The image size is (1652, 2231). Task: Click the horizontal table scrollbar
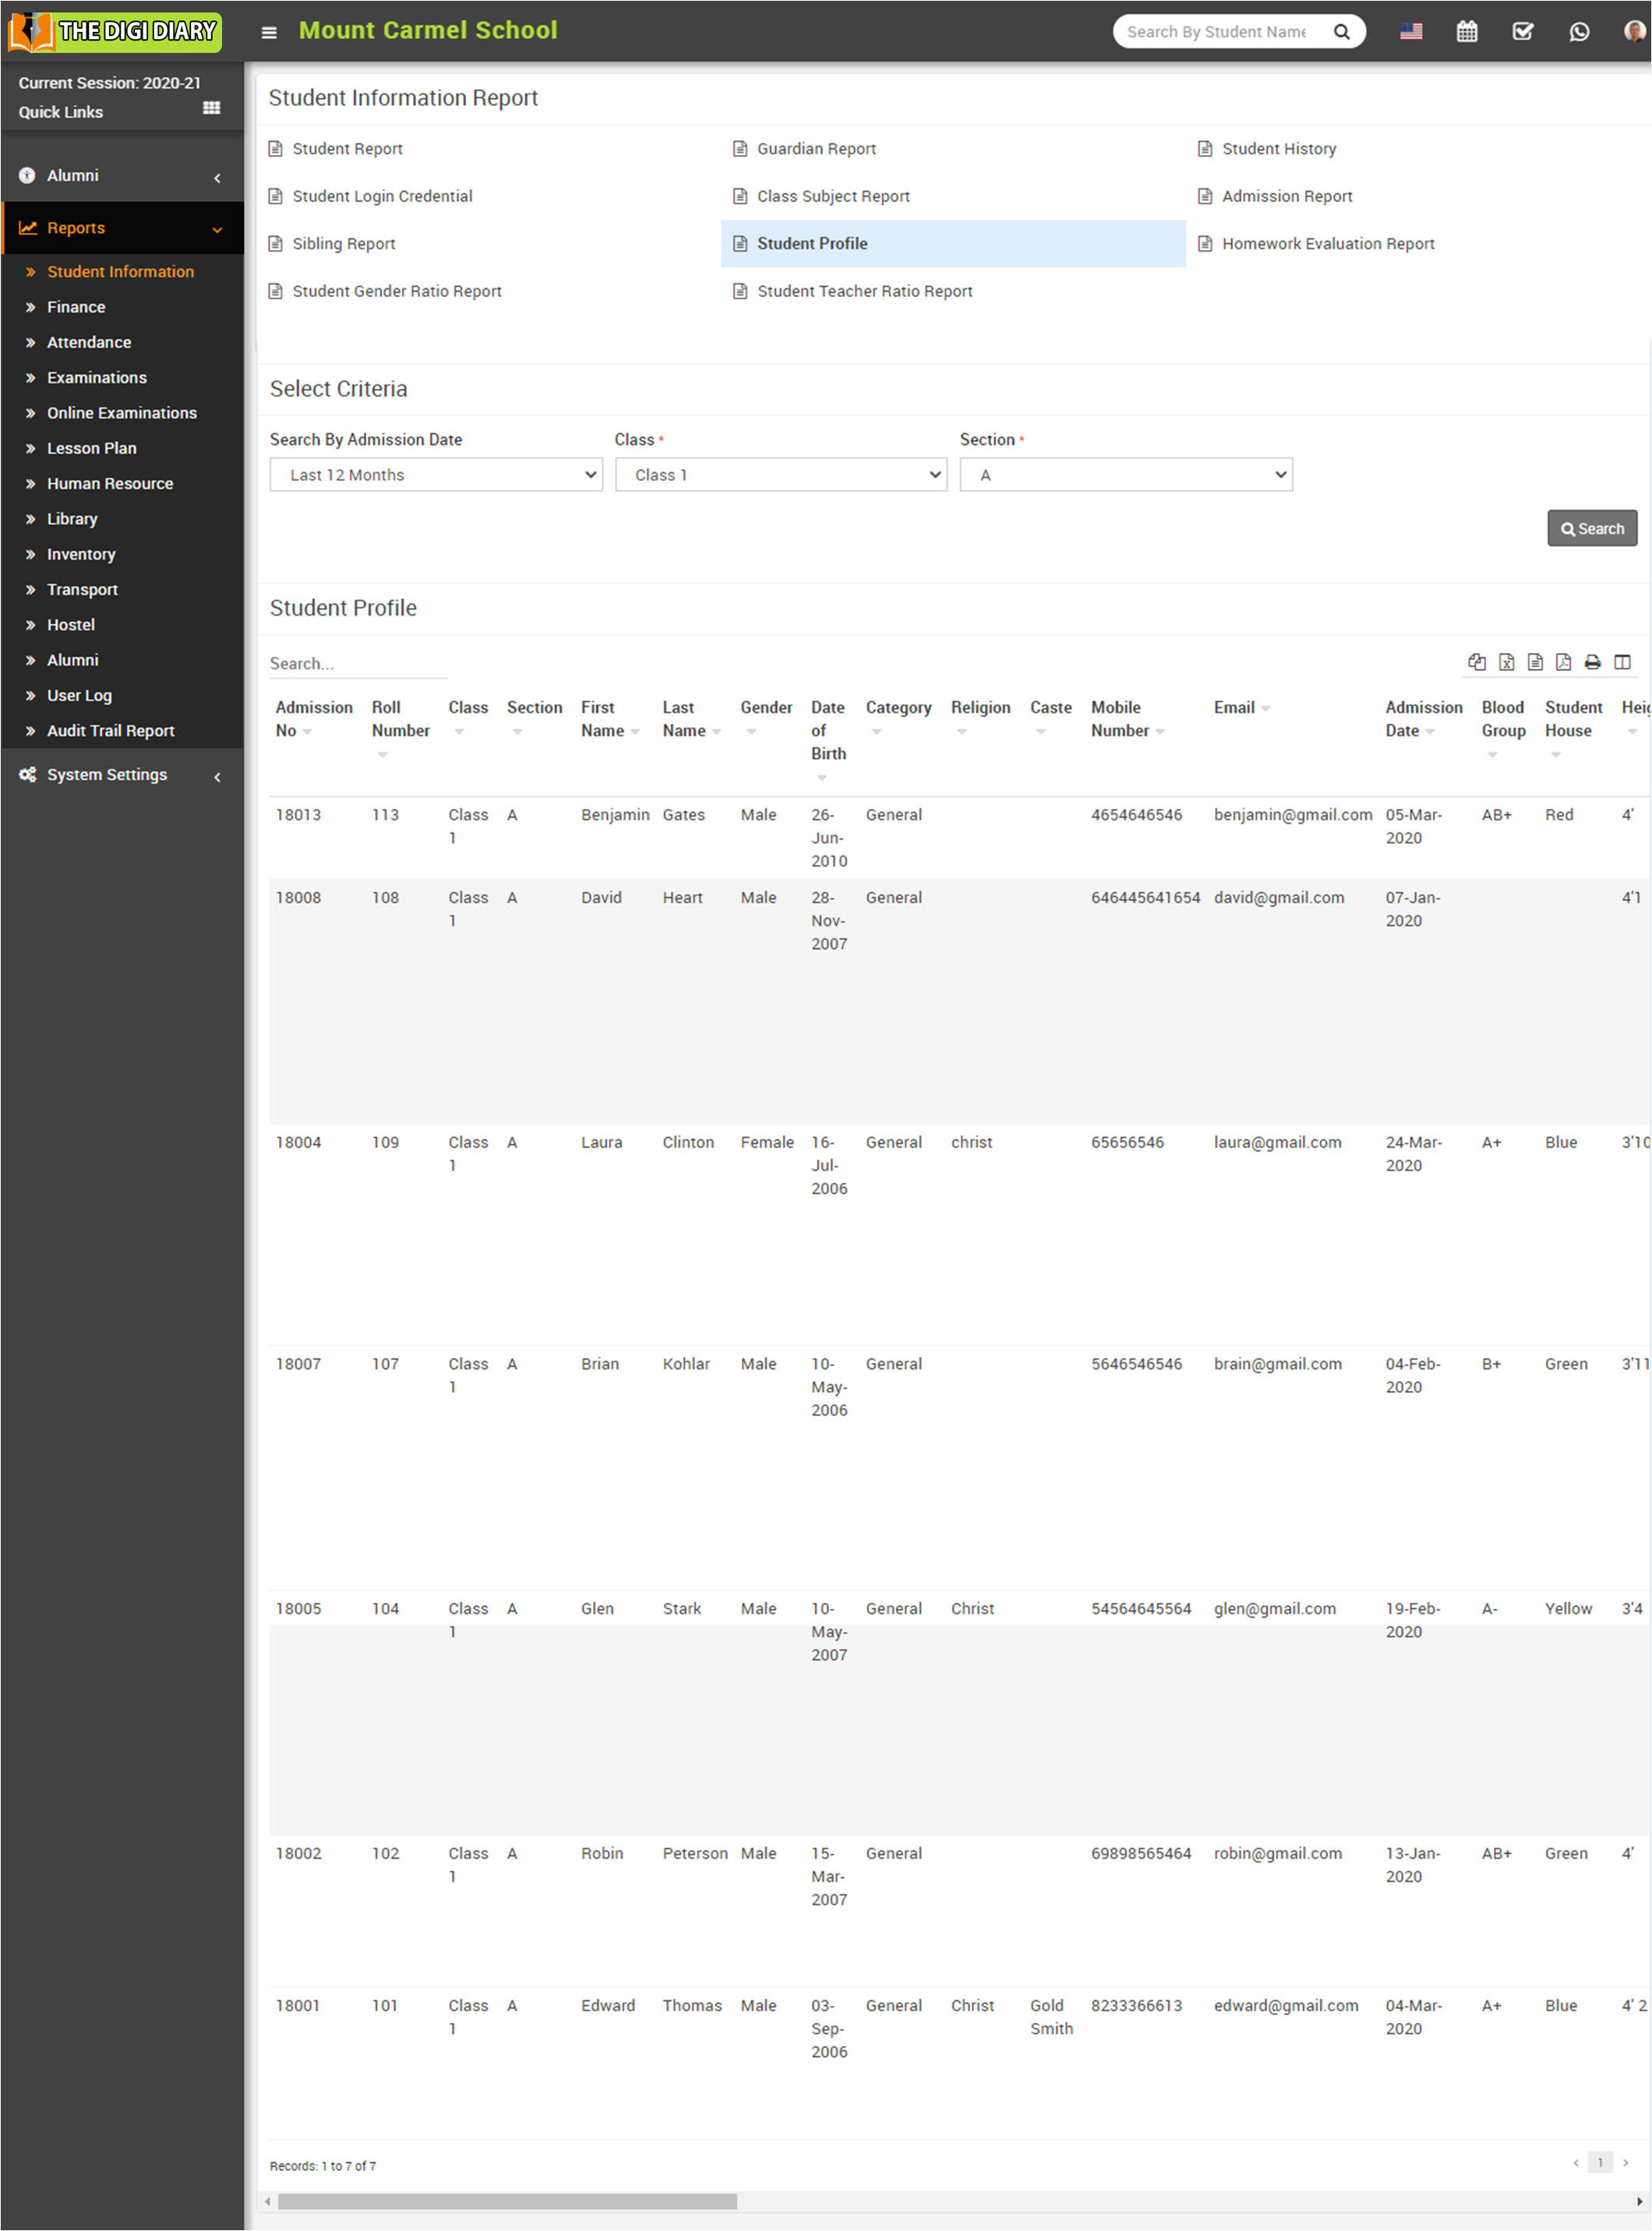507,2201
